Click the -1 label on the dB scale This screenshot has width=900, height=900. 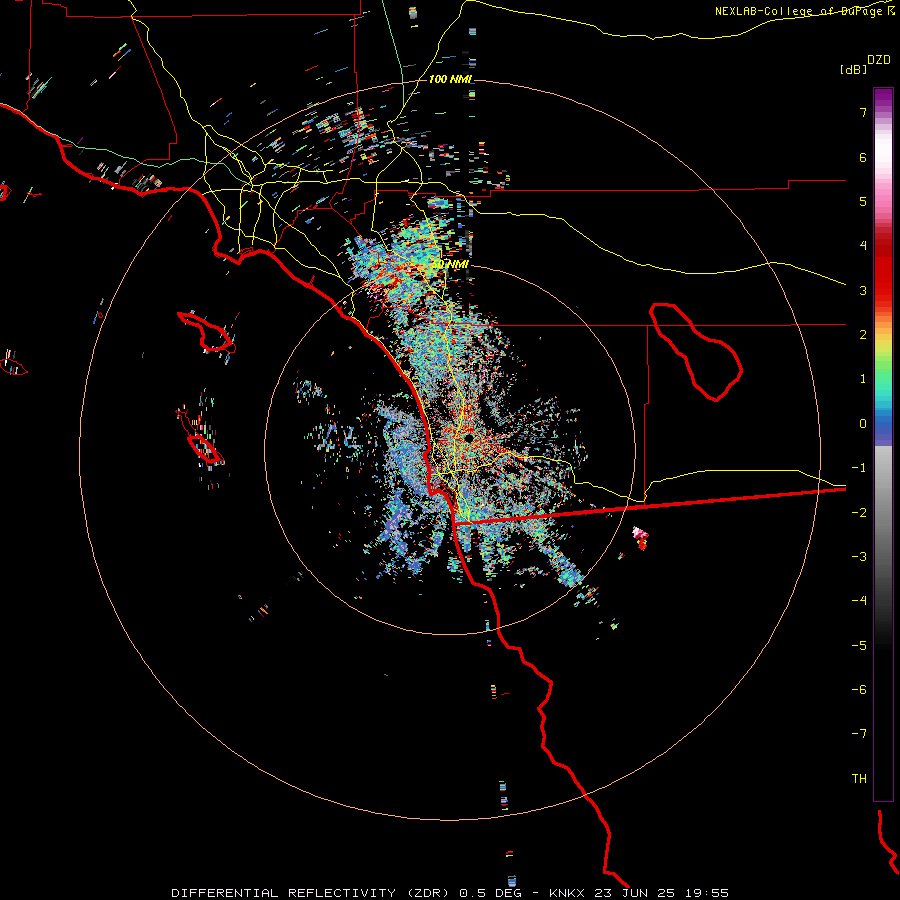click(x=859, y=468)
